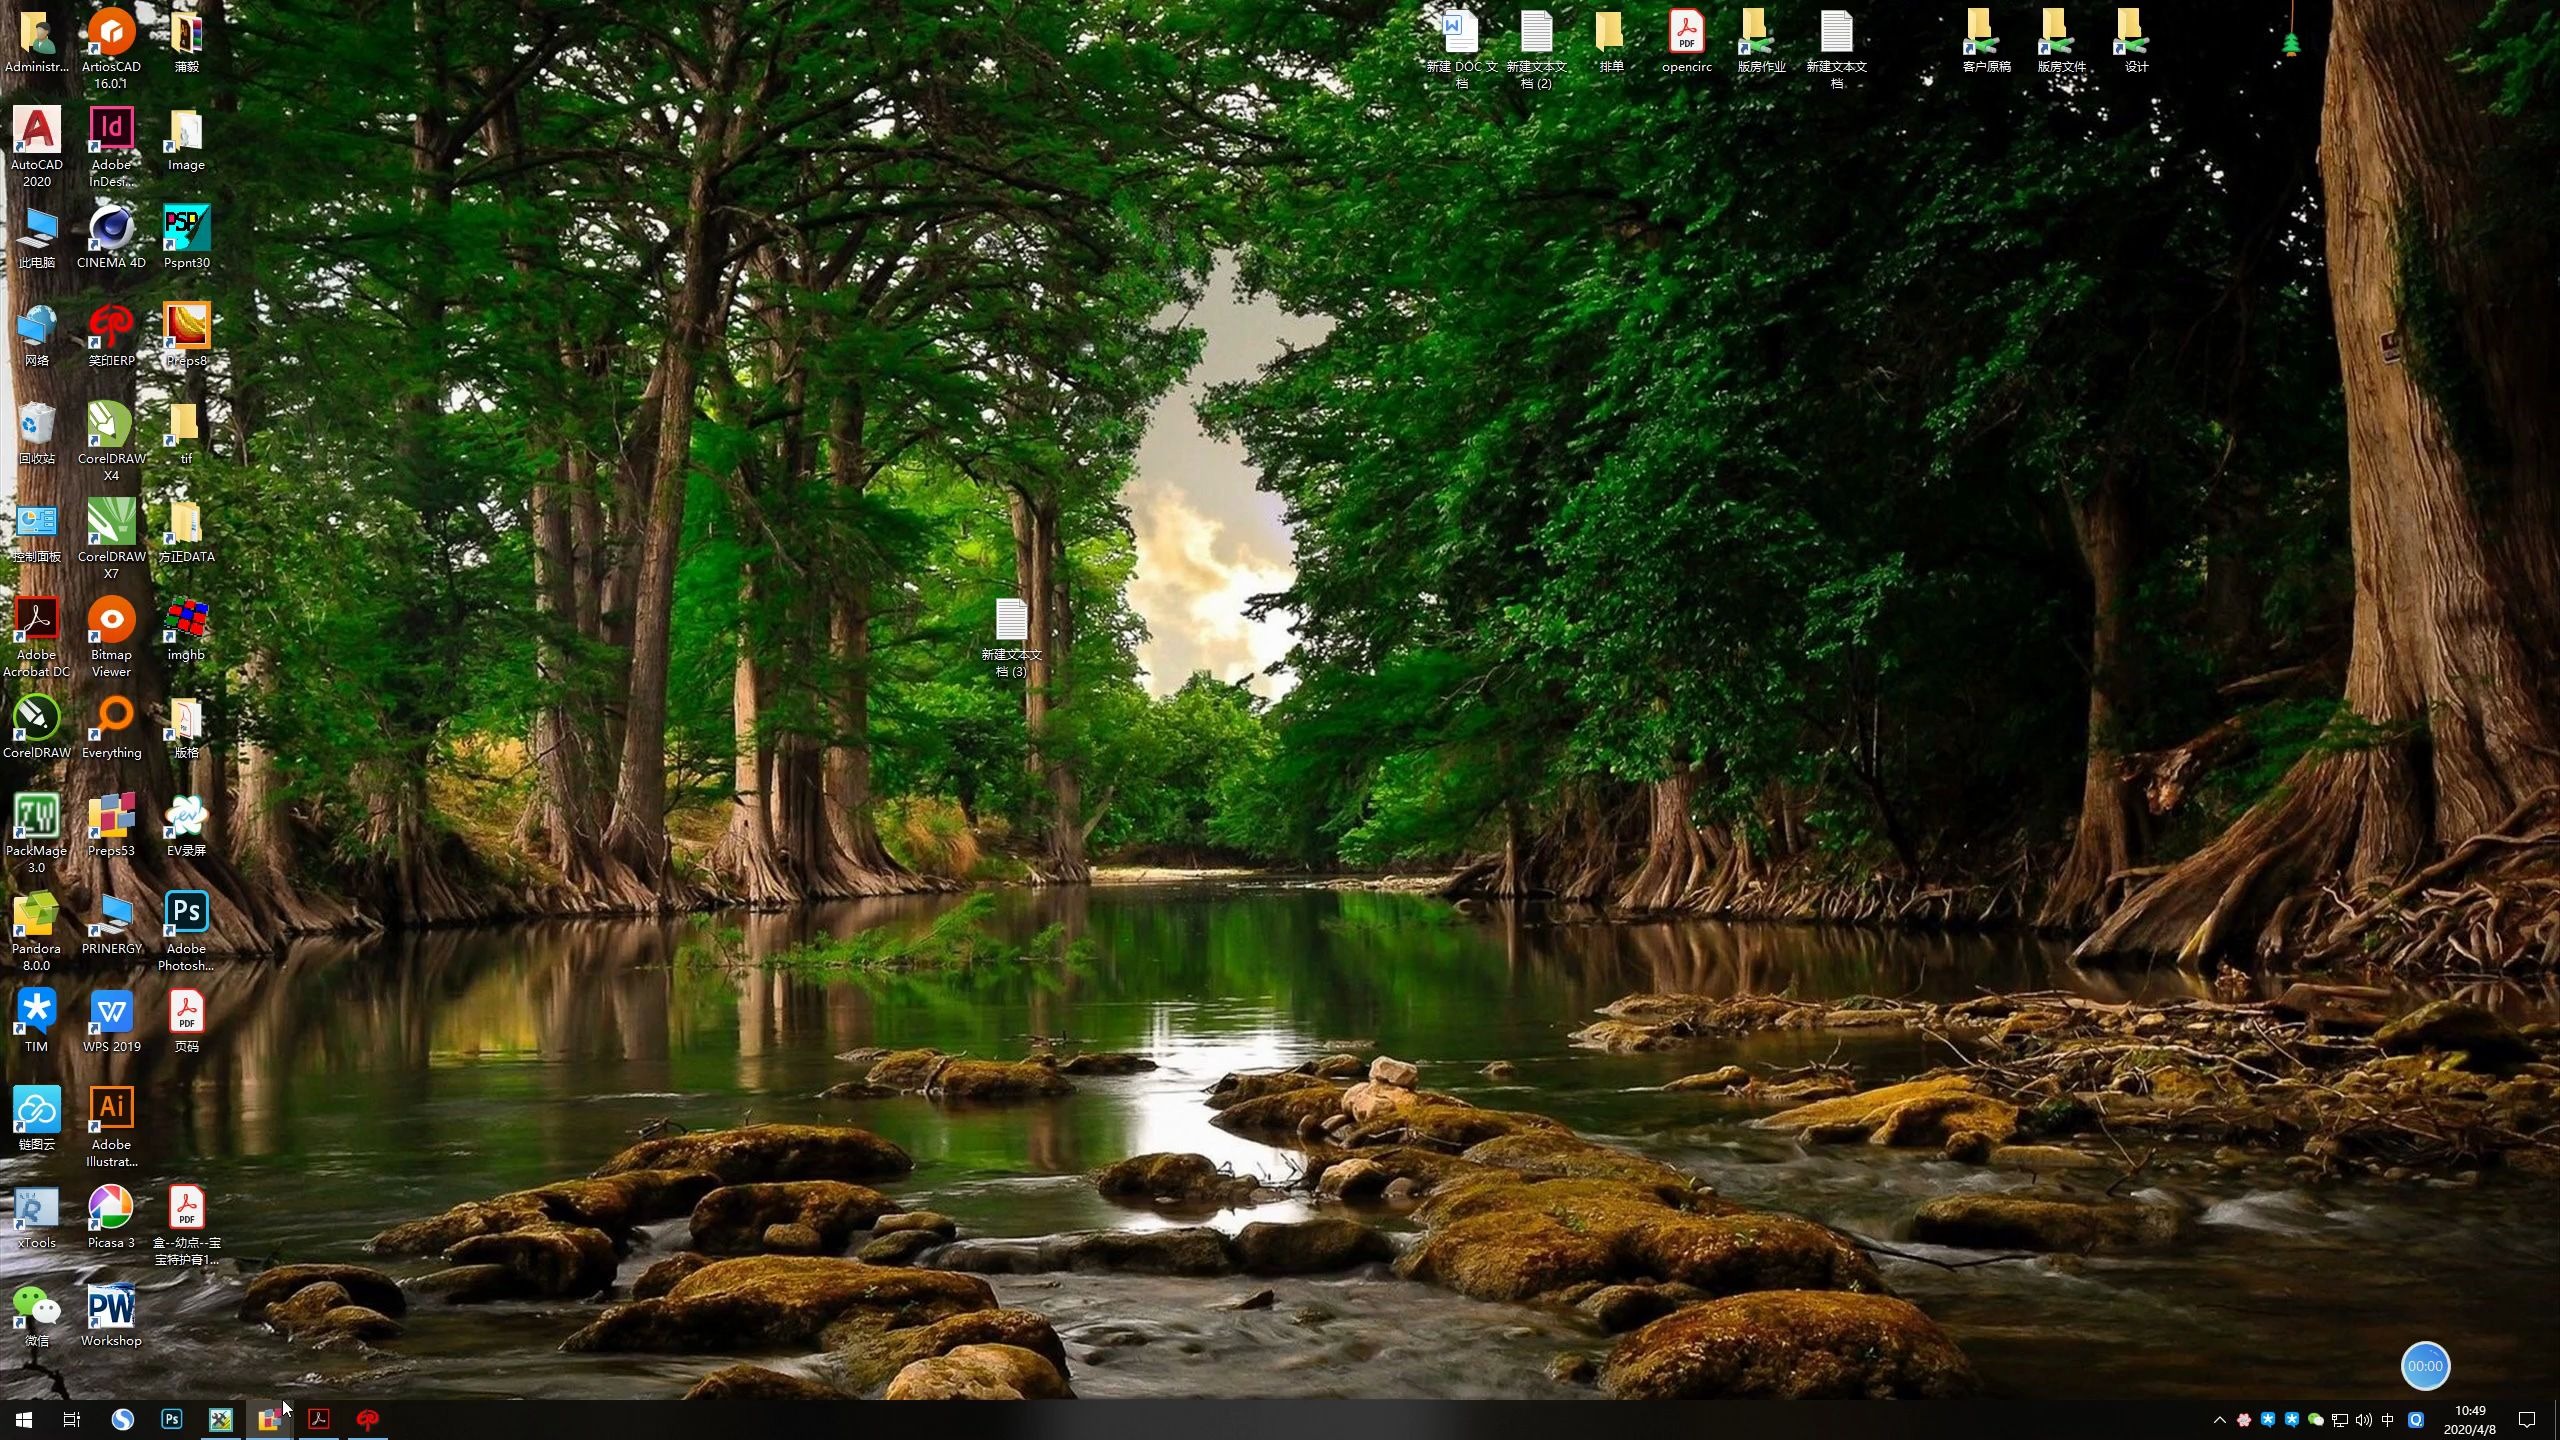Select the Picasa 3 shortcut
The width and height of the screenshot is (2560, 1440).
111,1207
